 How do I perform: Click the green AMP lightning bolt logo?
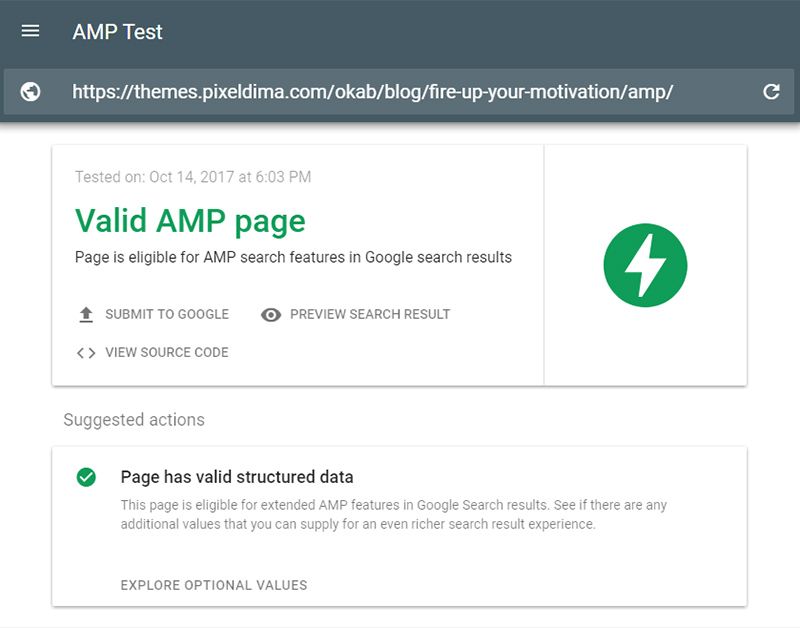point(645,265)
